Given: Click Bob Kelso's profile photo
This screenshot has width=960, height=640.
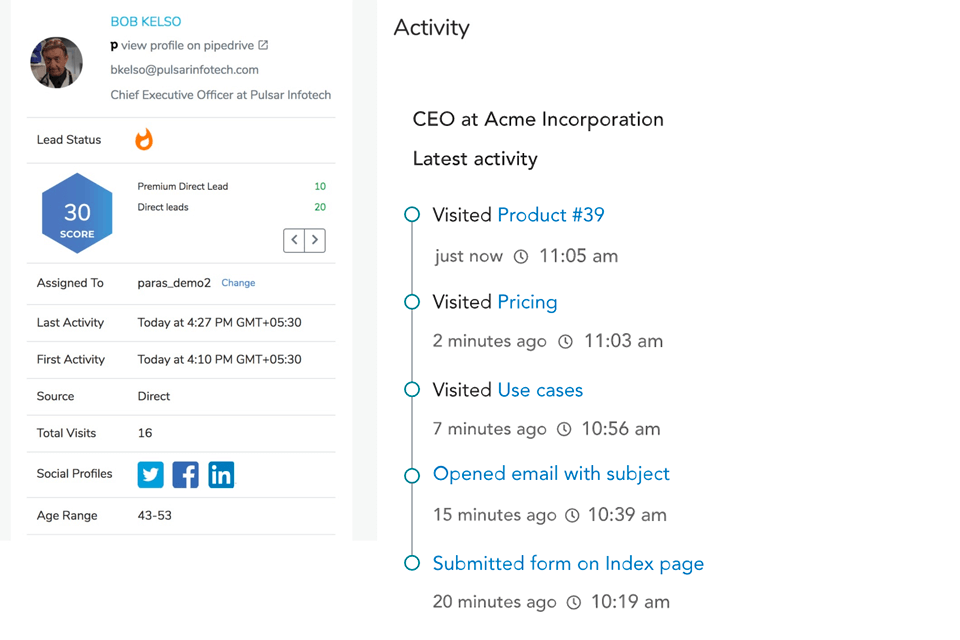Looking at the screenshot, I should coord(57,63).
